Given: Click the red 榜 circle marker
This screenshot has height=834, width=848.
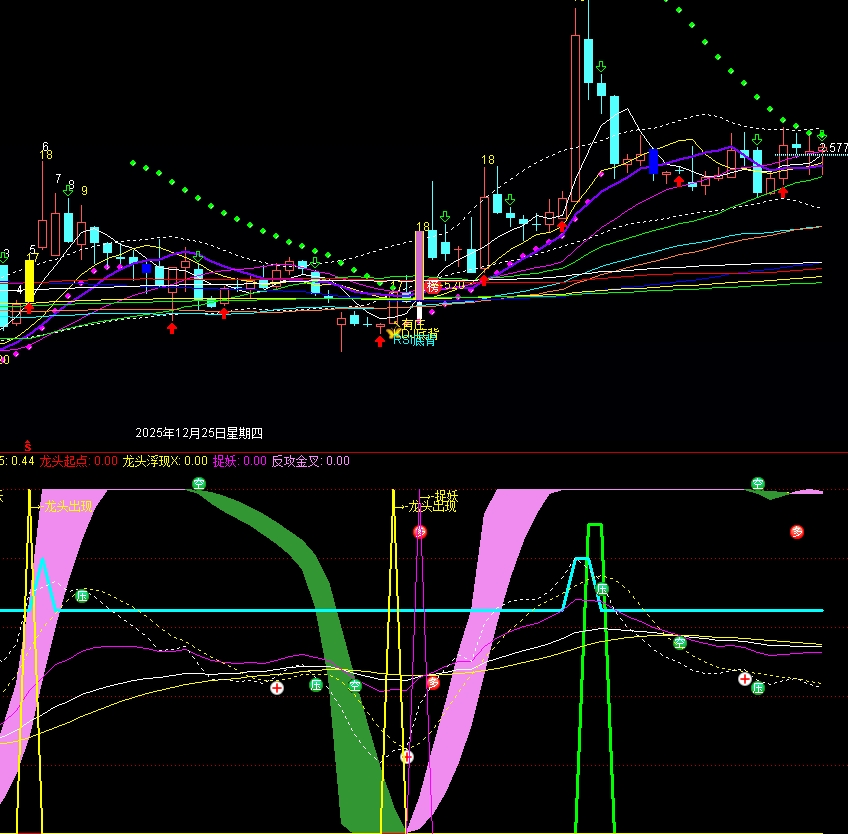Looking at the screenshot, I should (432, 286).
